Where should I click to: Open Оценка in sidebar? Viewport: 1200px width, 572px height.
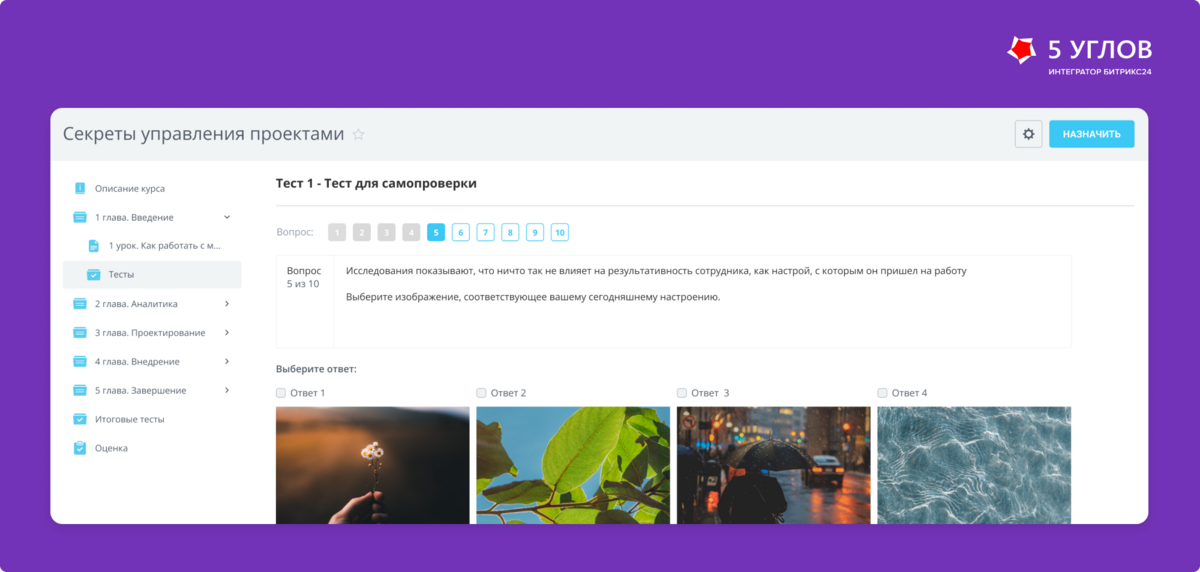(x=111, y=449)
